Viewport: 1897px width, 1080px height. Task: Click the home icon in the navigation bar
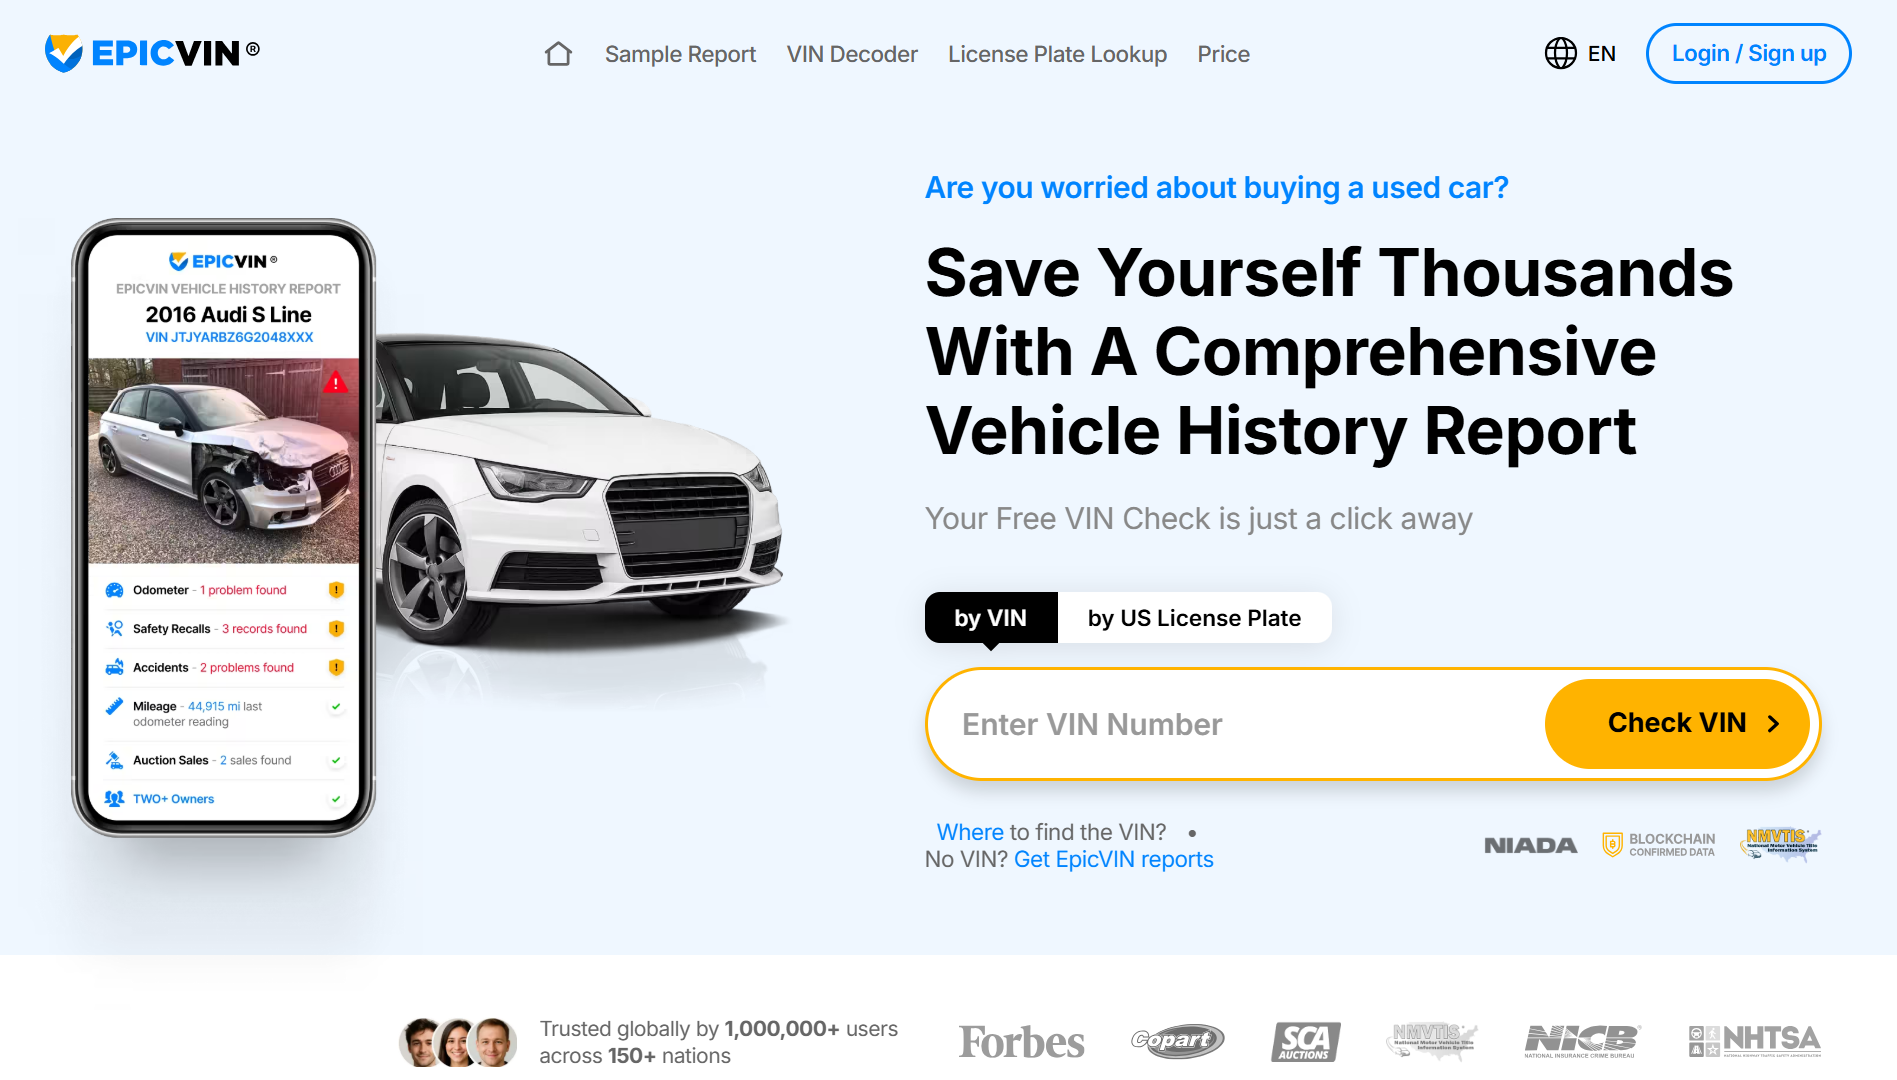tap(558, 54)
